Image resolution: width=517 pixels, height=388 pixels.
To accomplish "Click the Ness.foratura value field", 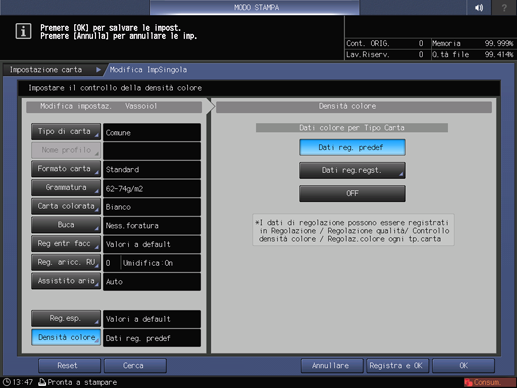I will coord(152,226).
